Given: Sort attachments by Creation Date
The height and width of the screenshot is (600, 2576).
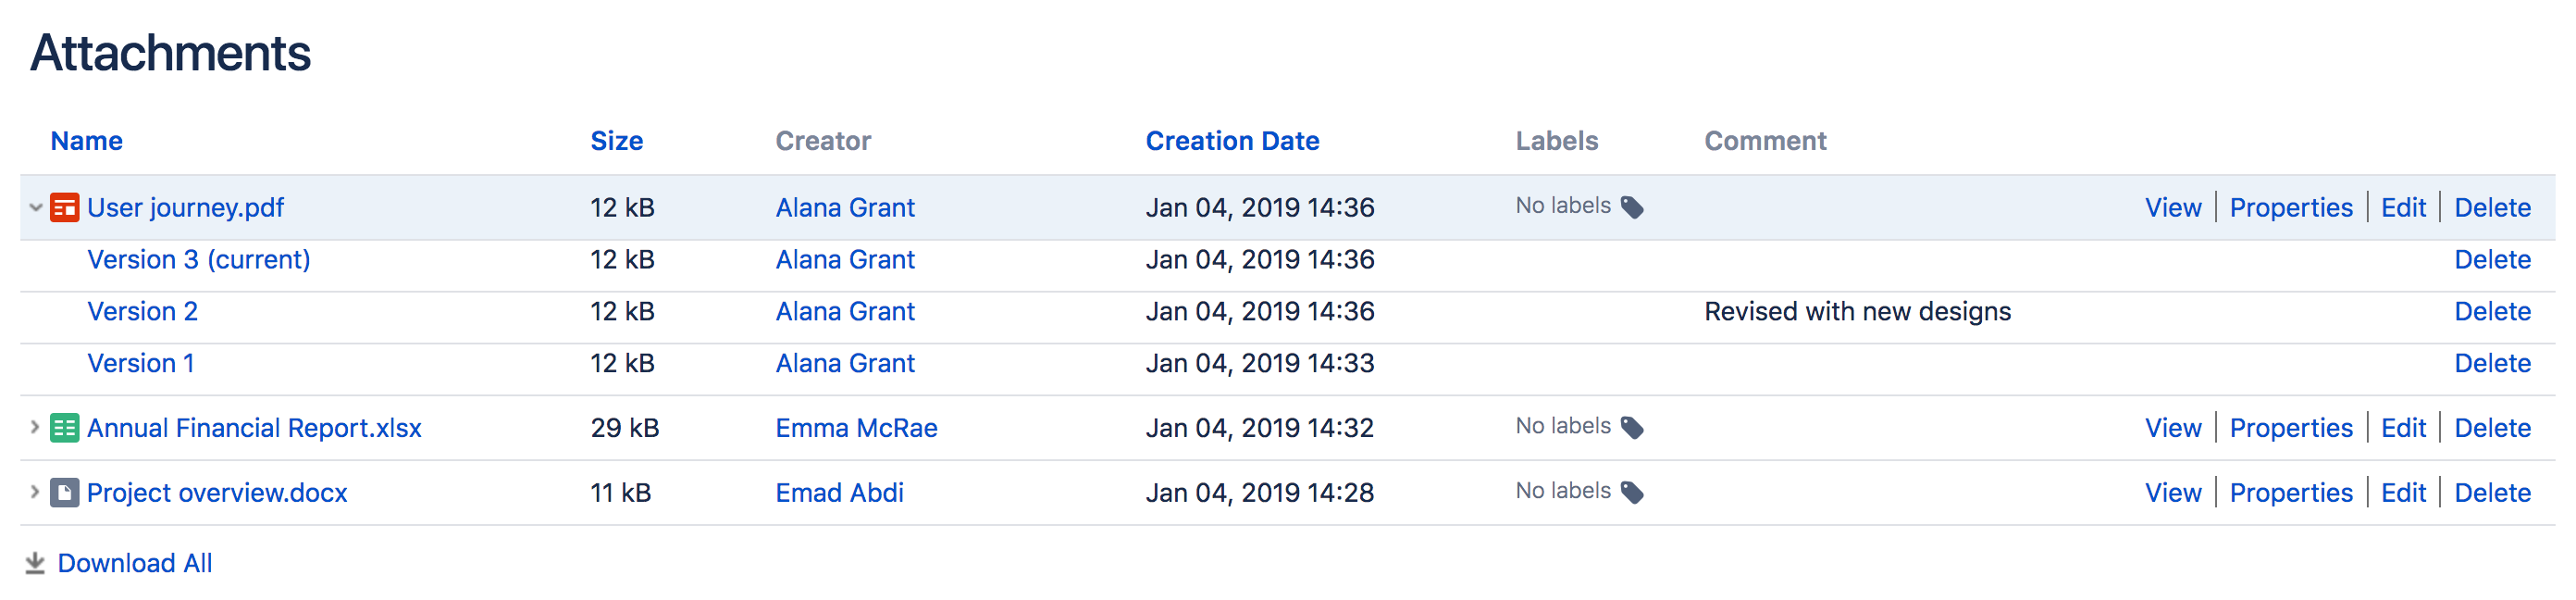Looking at the screenshot, I should [1232, 141].
